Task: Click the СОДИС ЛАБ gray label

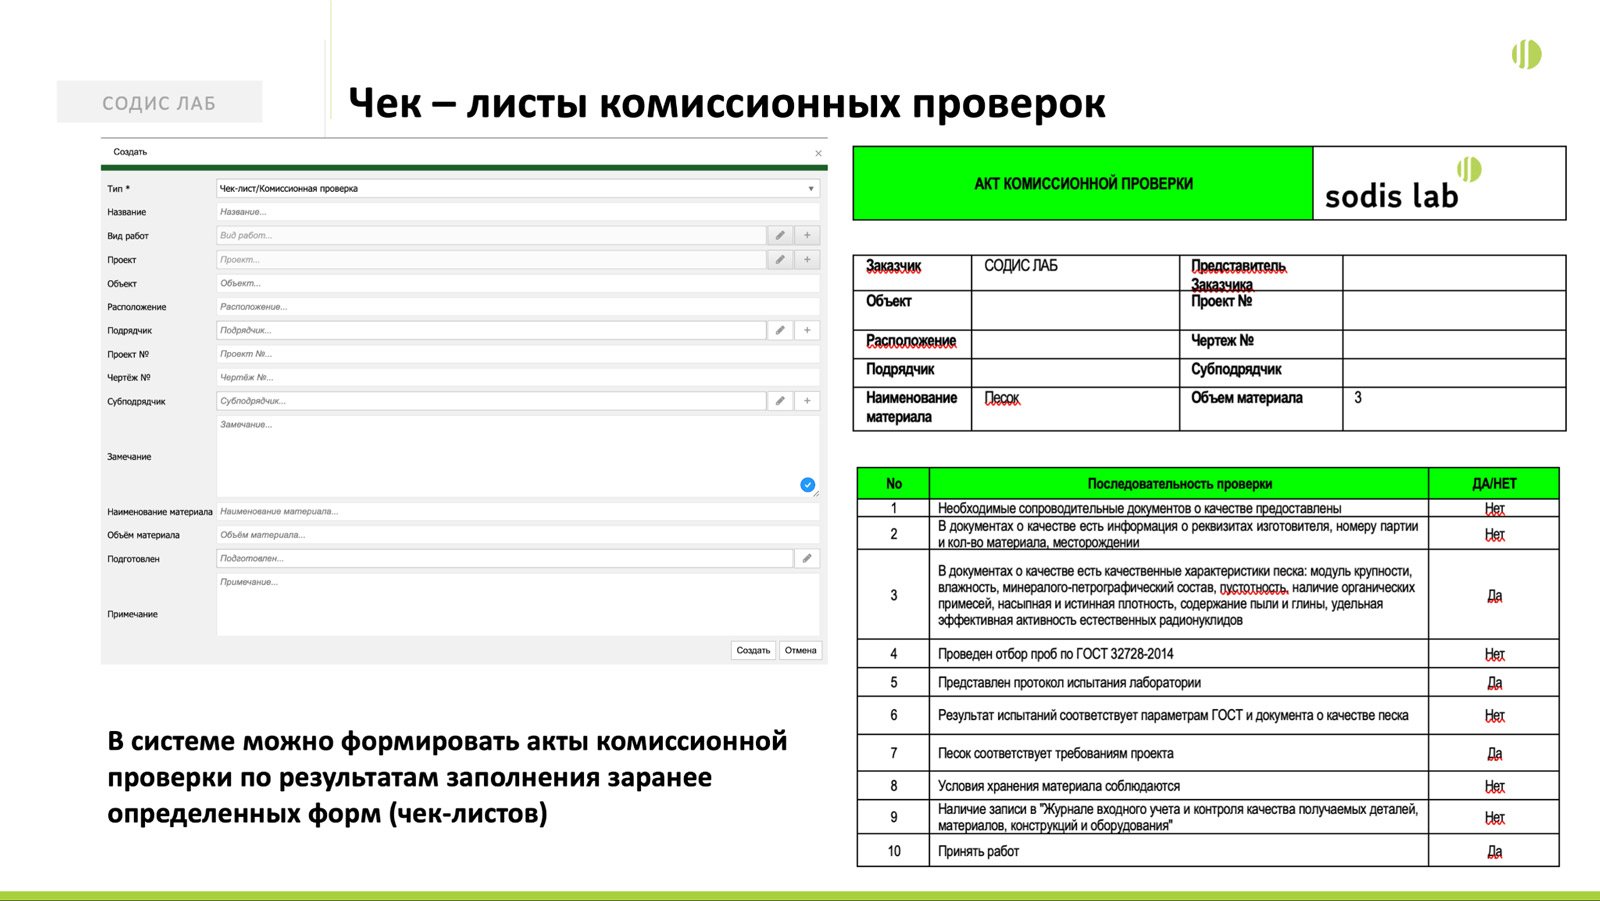Action: (x=159, y=102)
